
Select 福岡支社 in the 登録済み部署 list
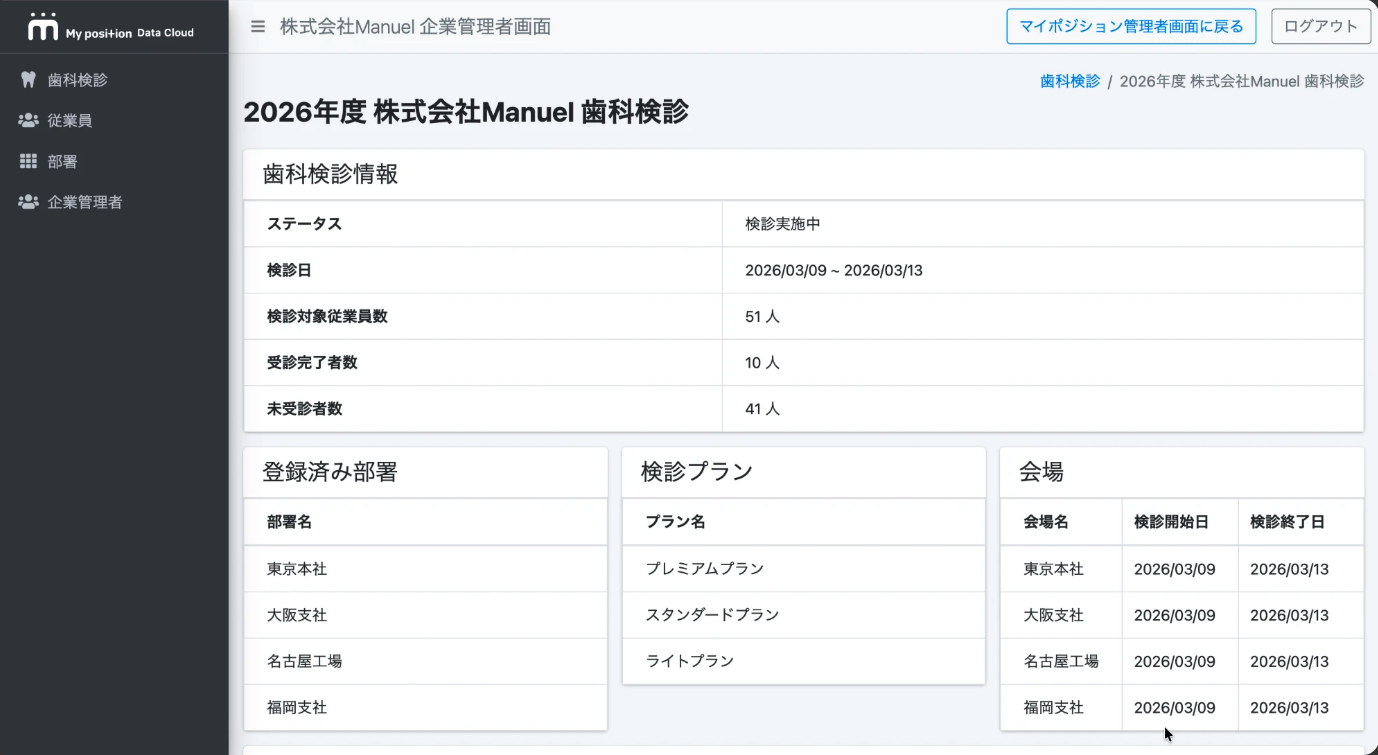[425, 707]
